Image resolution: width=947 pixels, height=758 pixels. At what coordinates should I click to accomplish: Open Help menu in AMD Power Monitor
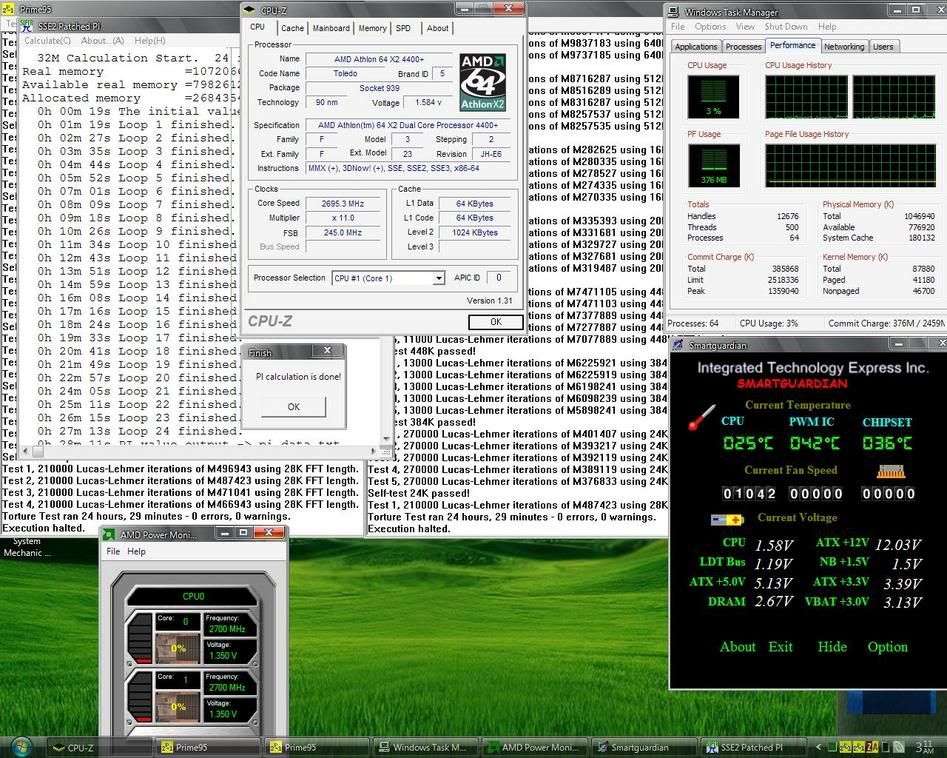click(136, 551)
